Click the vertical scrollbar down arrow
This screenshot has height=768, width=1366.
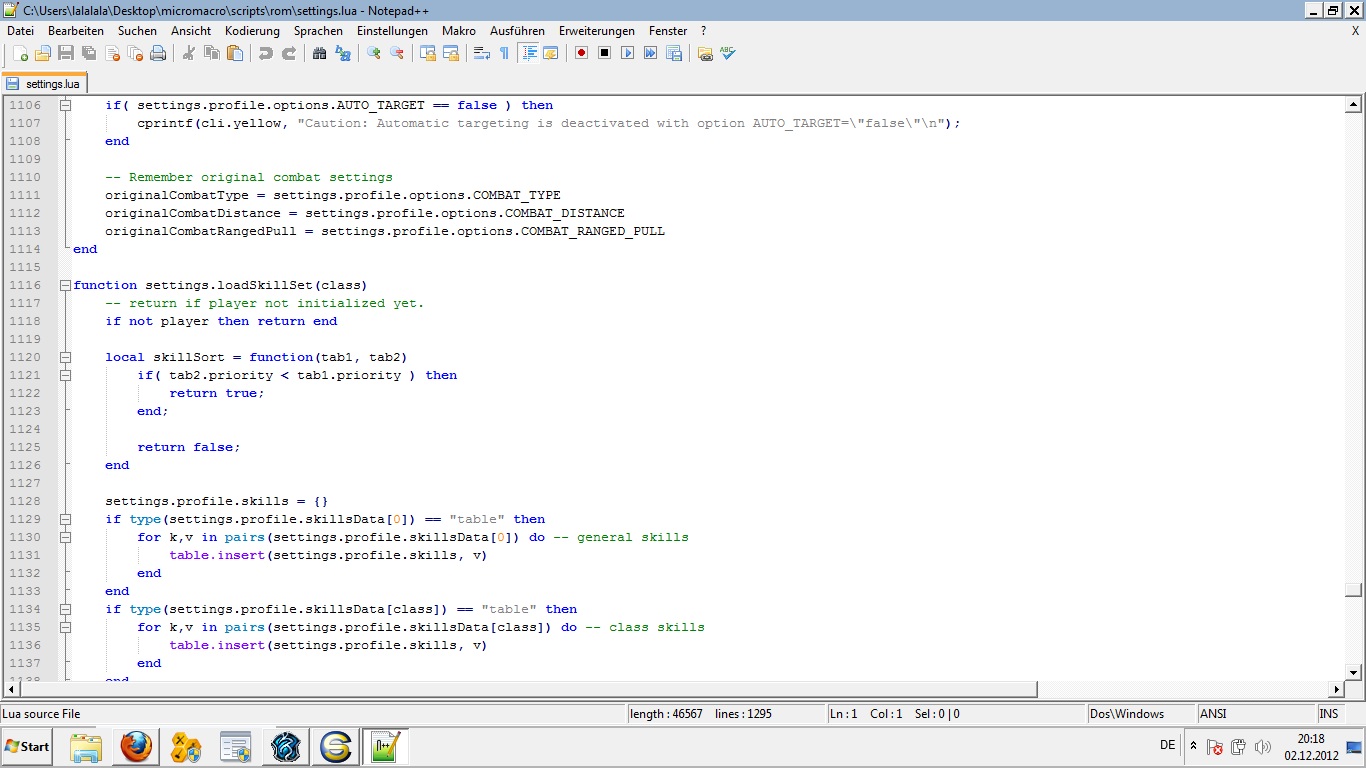1353,673
